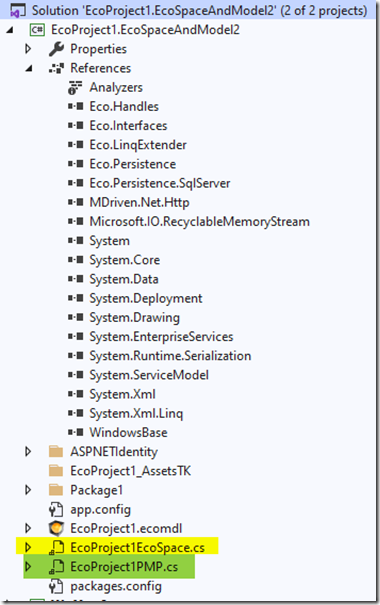Select the Package1 folder name
380x605 pixels.
click(96, 490)
